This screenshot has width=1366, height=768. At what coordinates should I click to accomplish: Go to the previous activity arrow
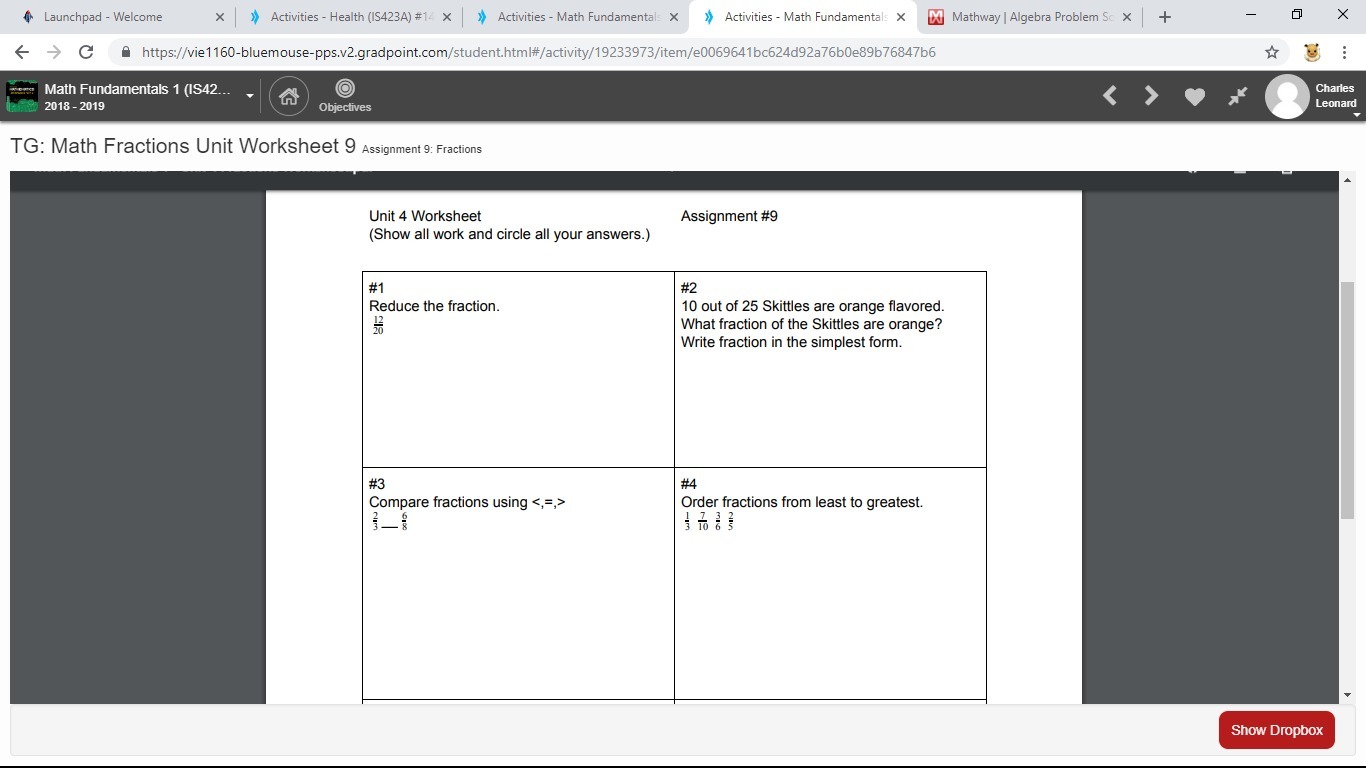(x=1109, y=96)
